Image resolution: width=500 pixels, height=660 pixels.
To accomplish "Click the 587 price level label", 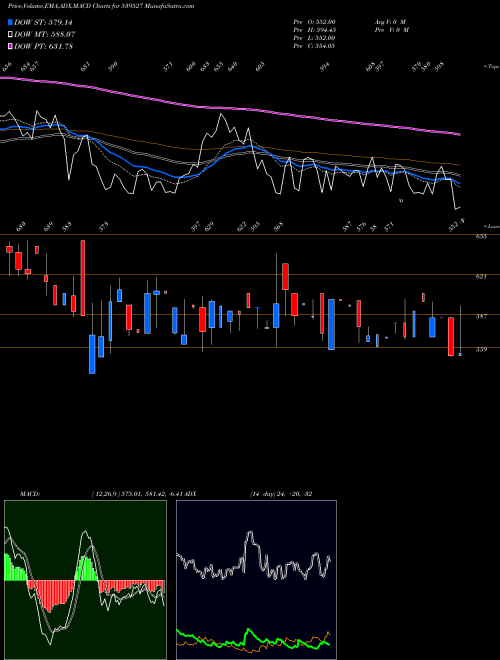I will [x=481, y=316].
